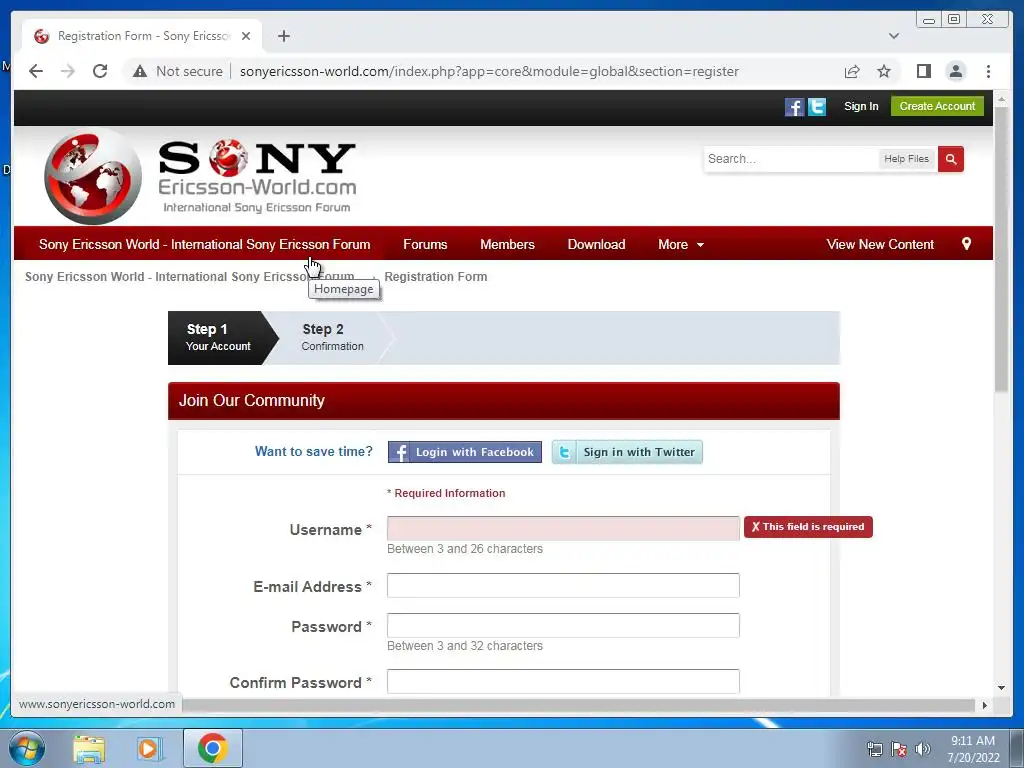Open the Chrome three-dot menu
1024x768 pixels.
(x=988, y=71)
